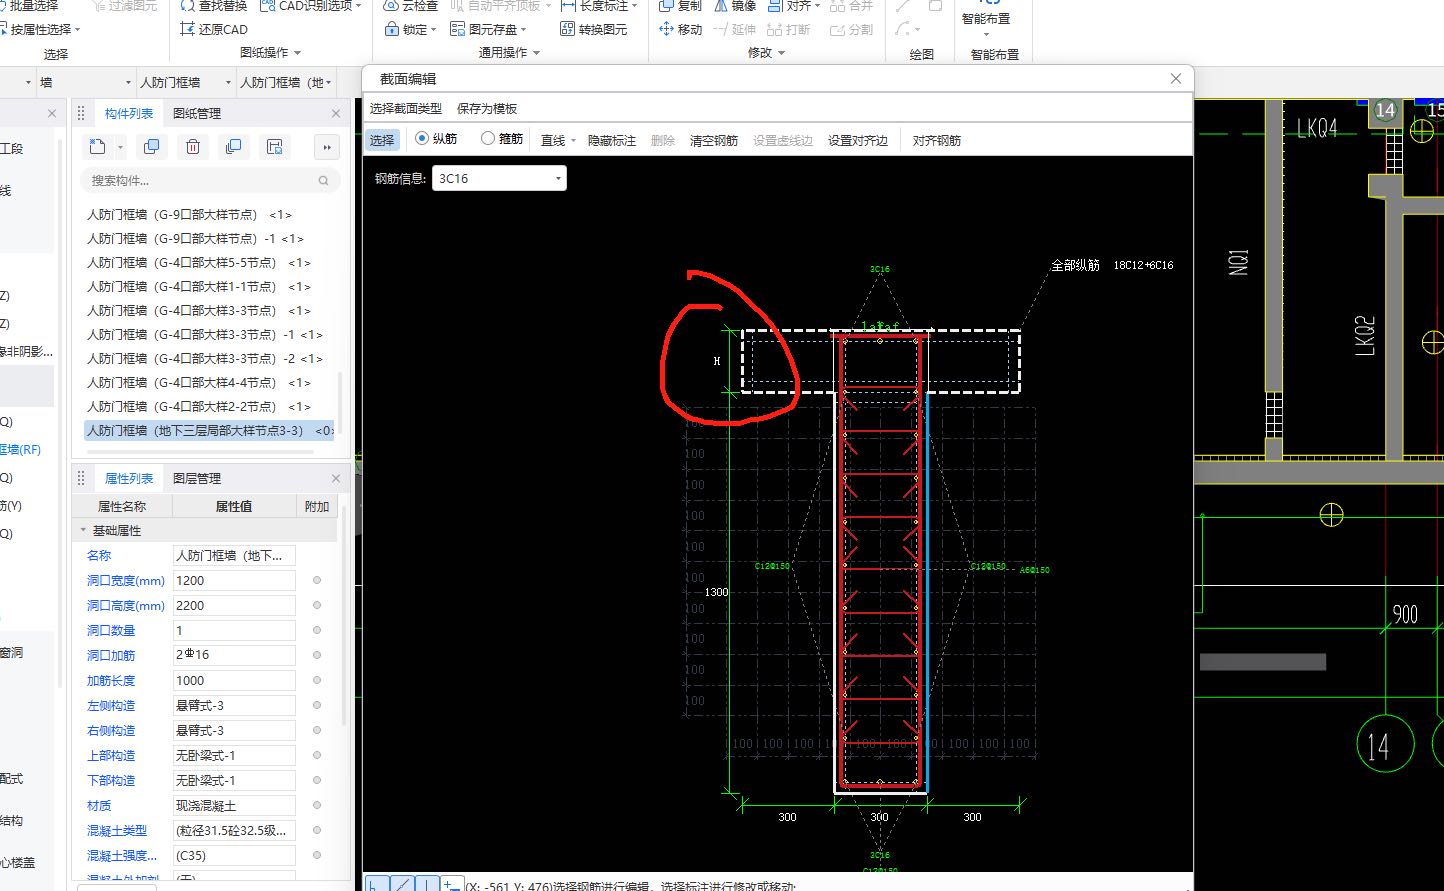Click the 复制 copy tool in ribbon
Screen dimensions: 1444x891
(x=680, y=6)
